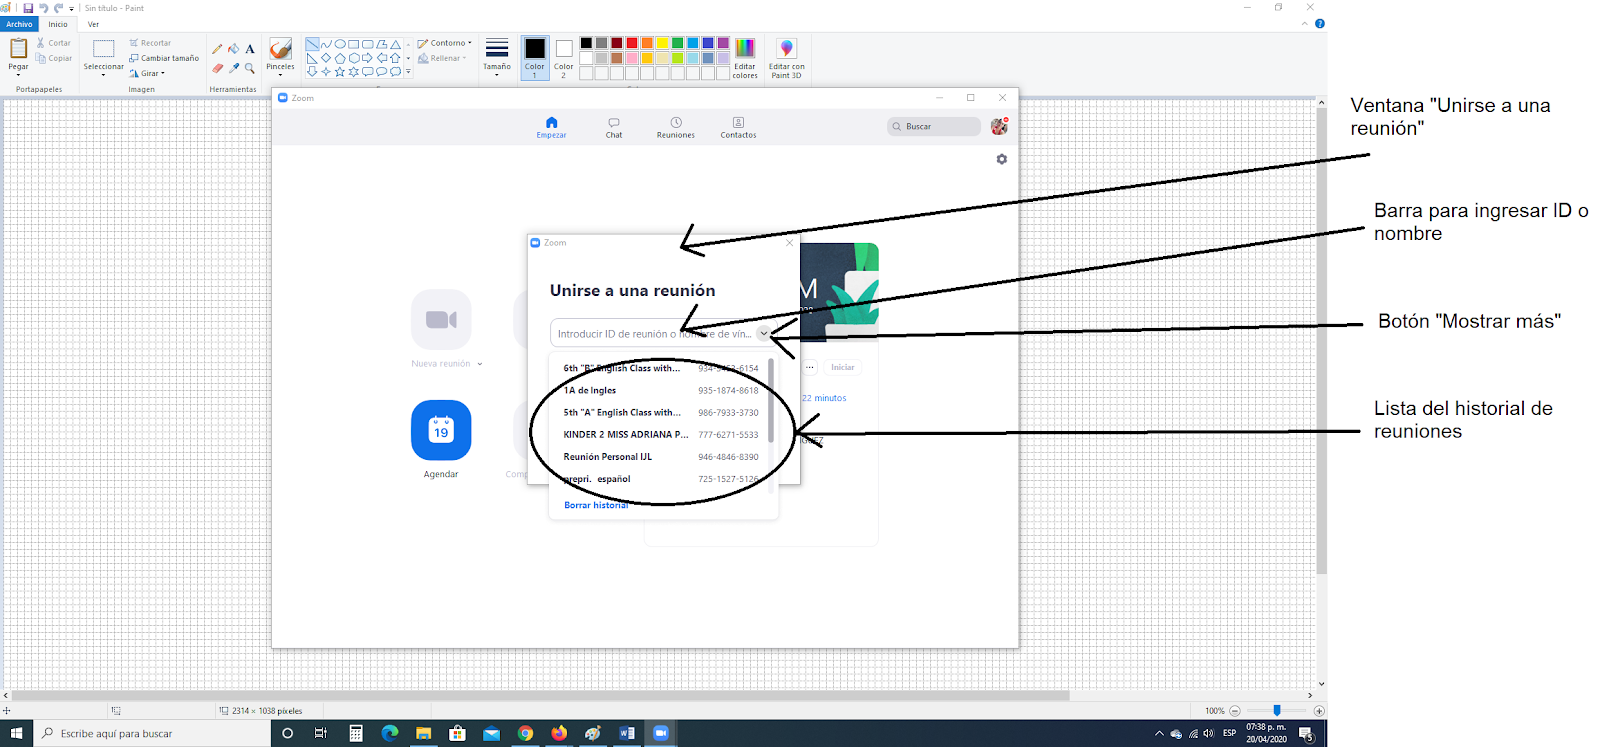Viewport: 1600px width, 747px height.
Task: Click the Zoom settings gear icon
Action: [1002, 159]
